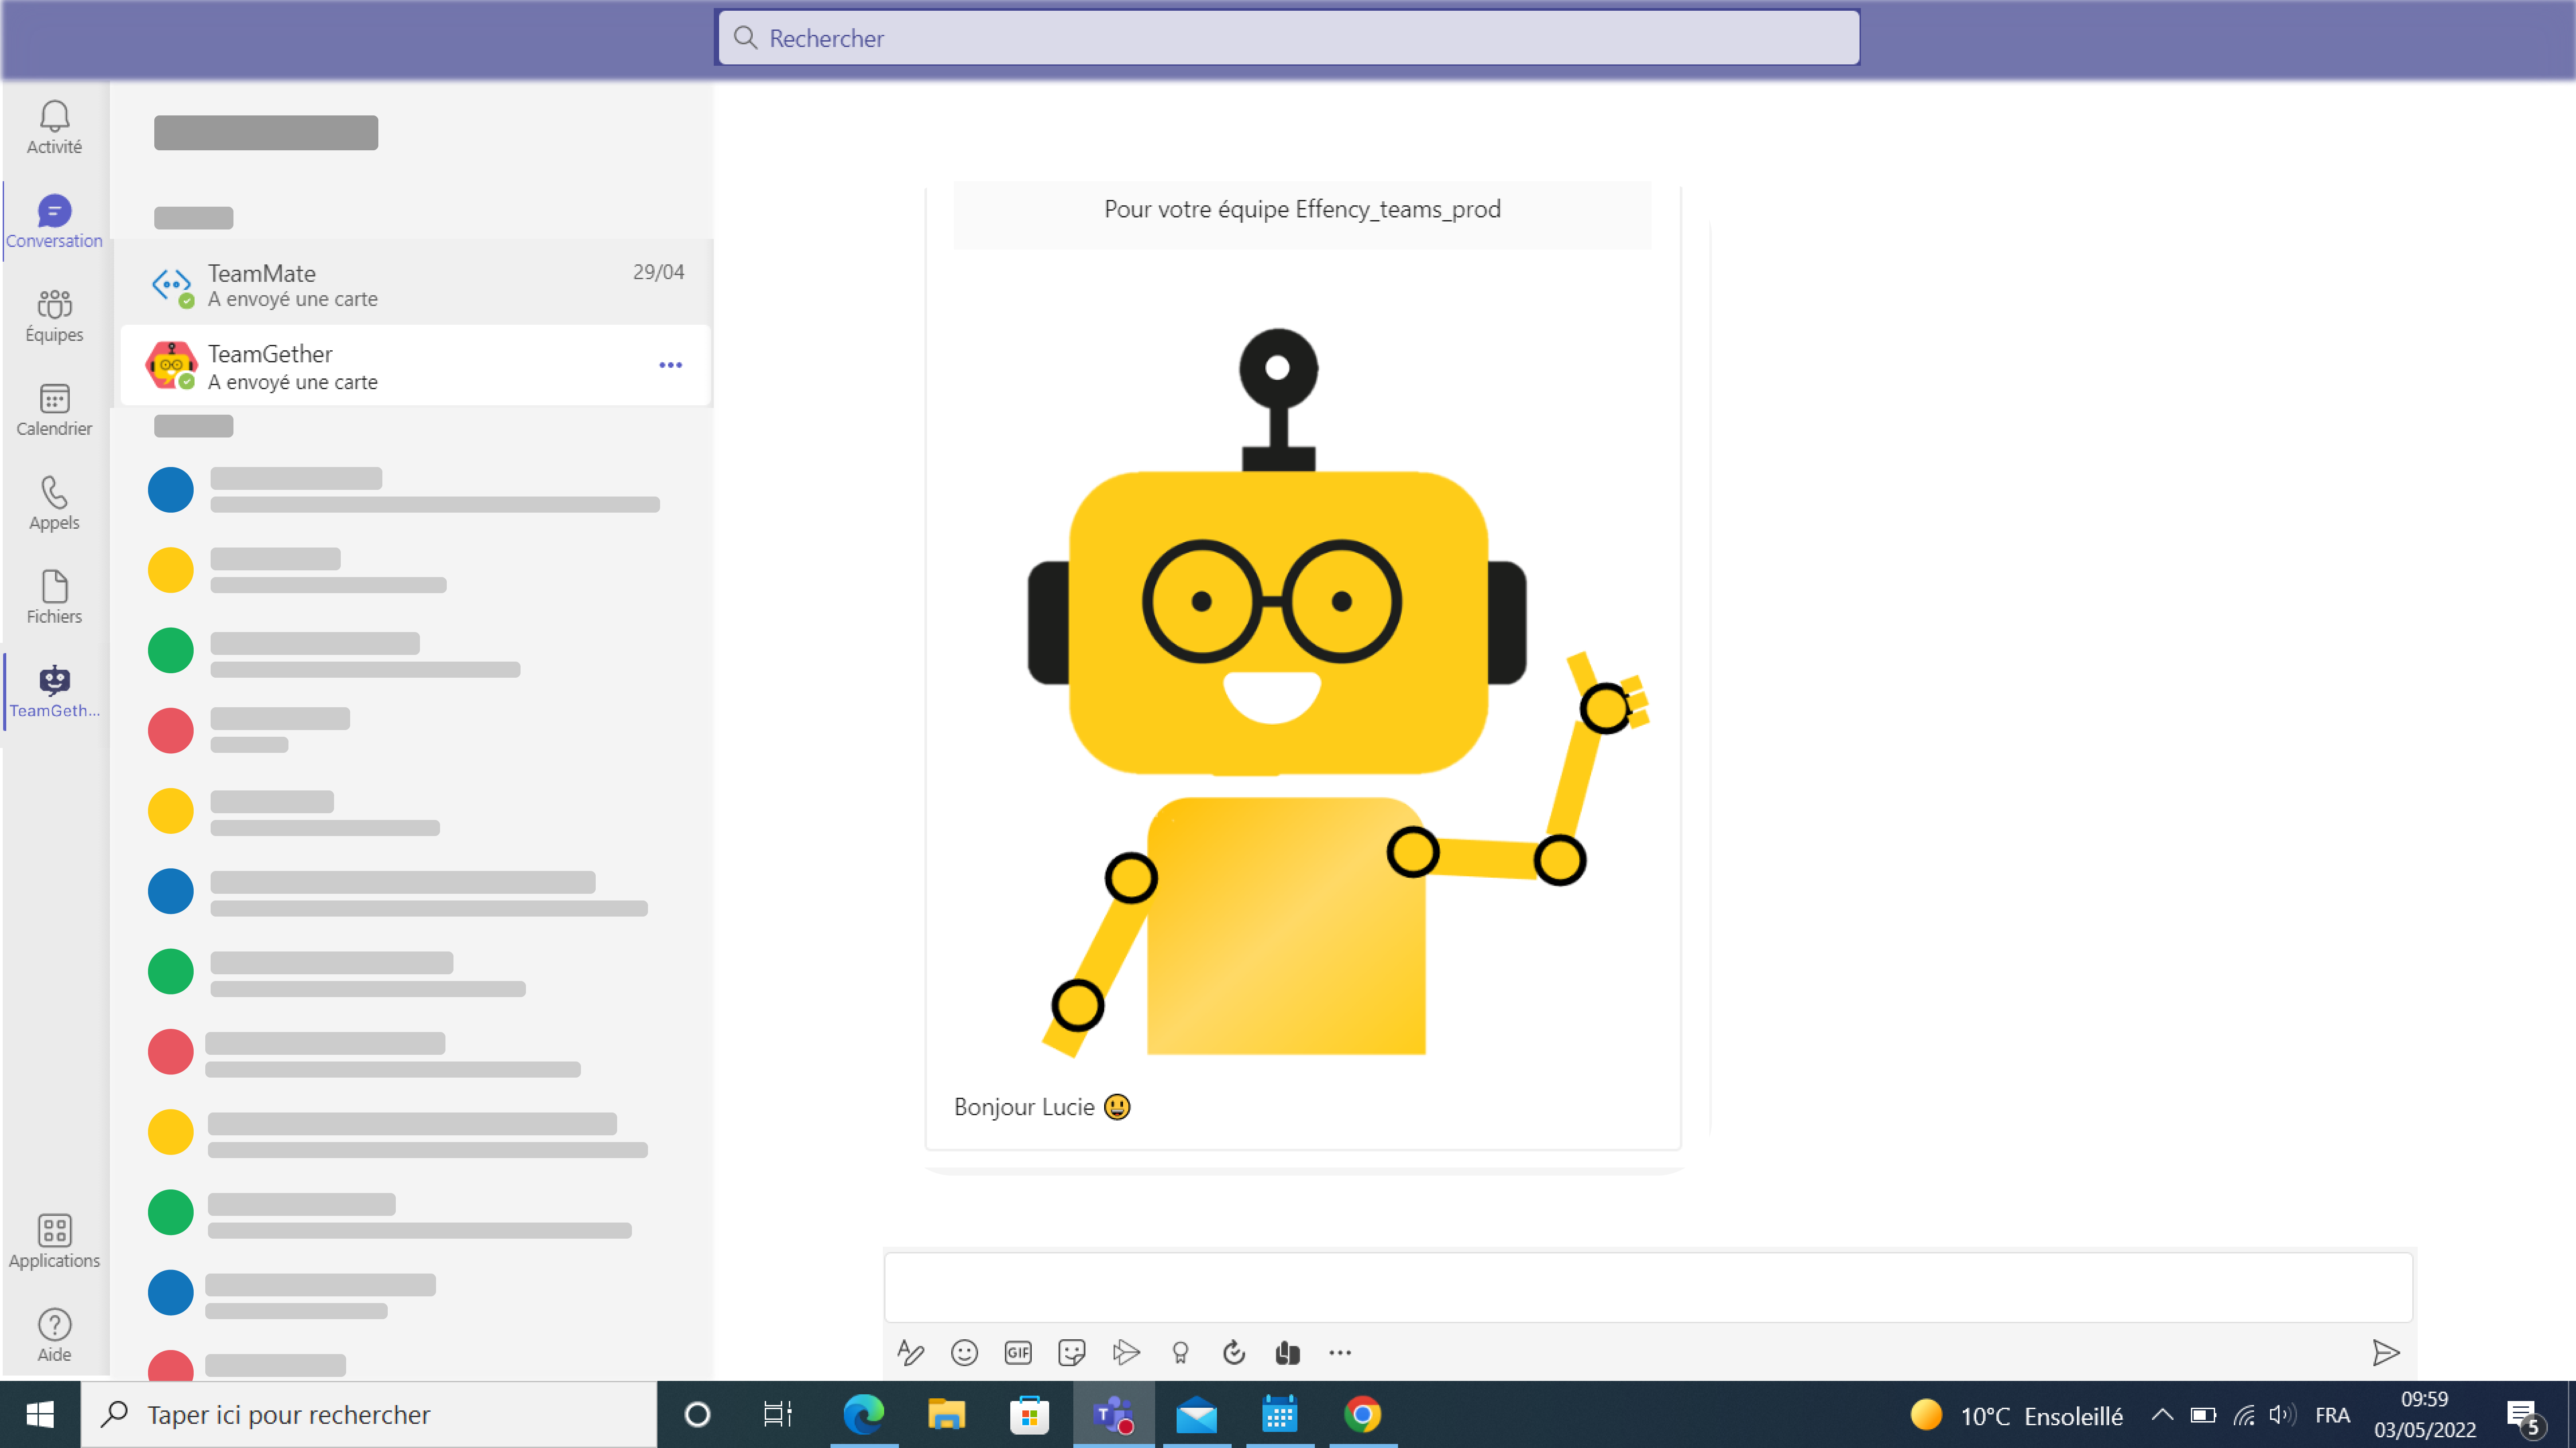This screenshot has height=1448, width=2576.
Task: Open TeamMate conversation entry
Action: click(x=421, y=283)
